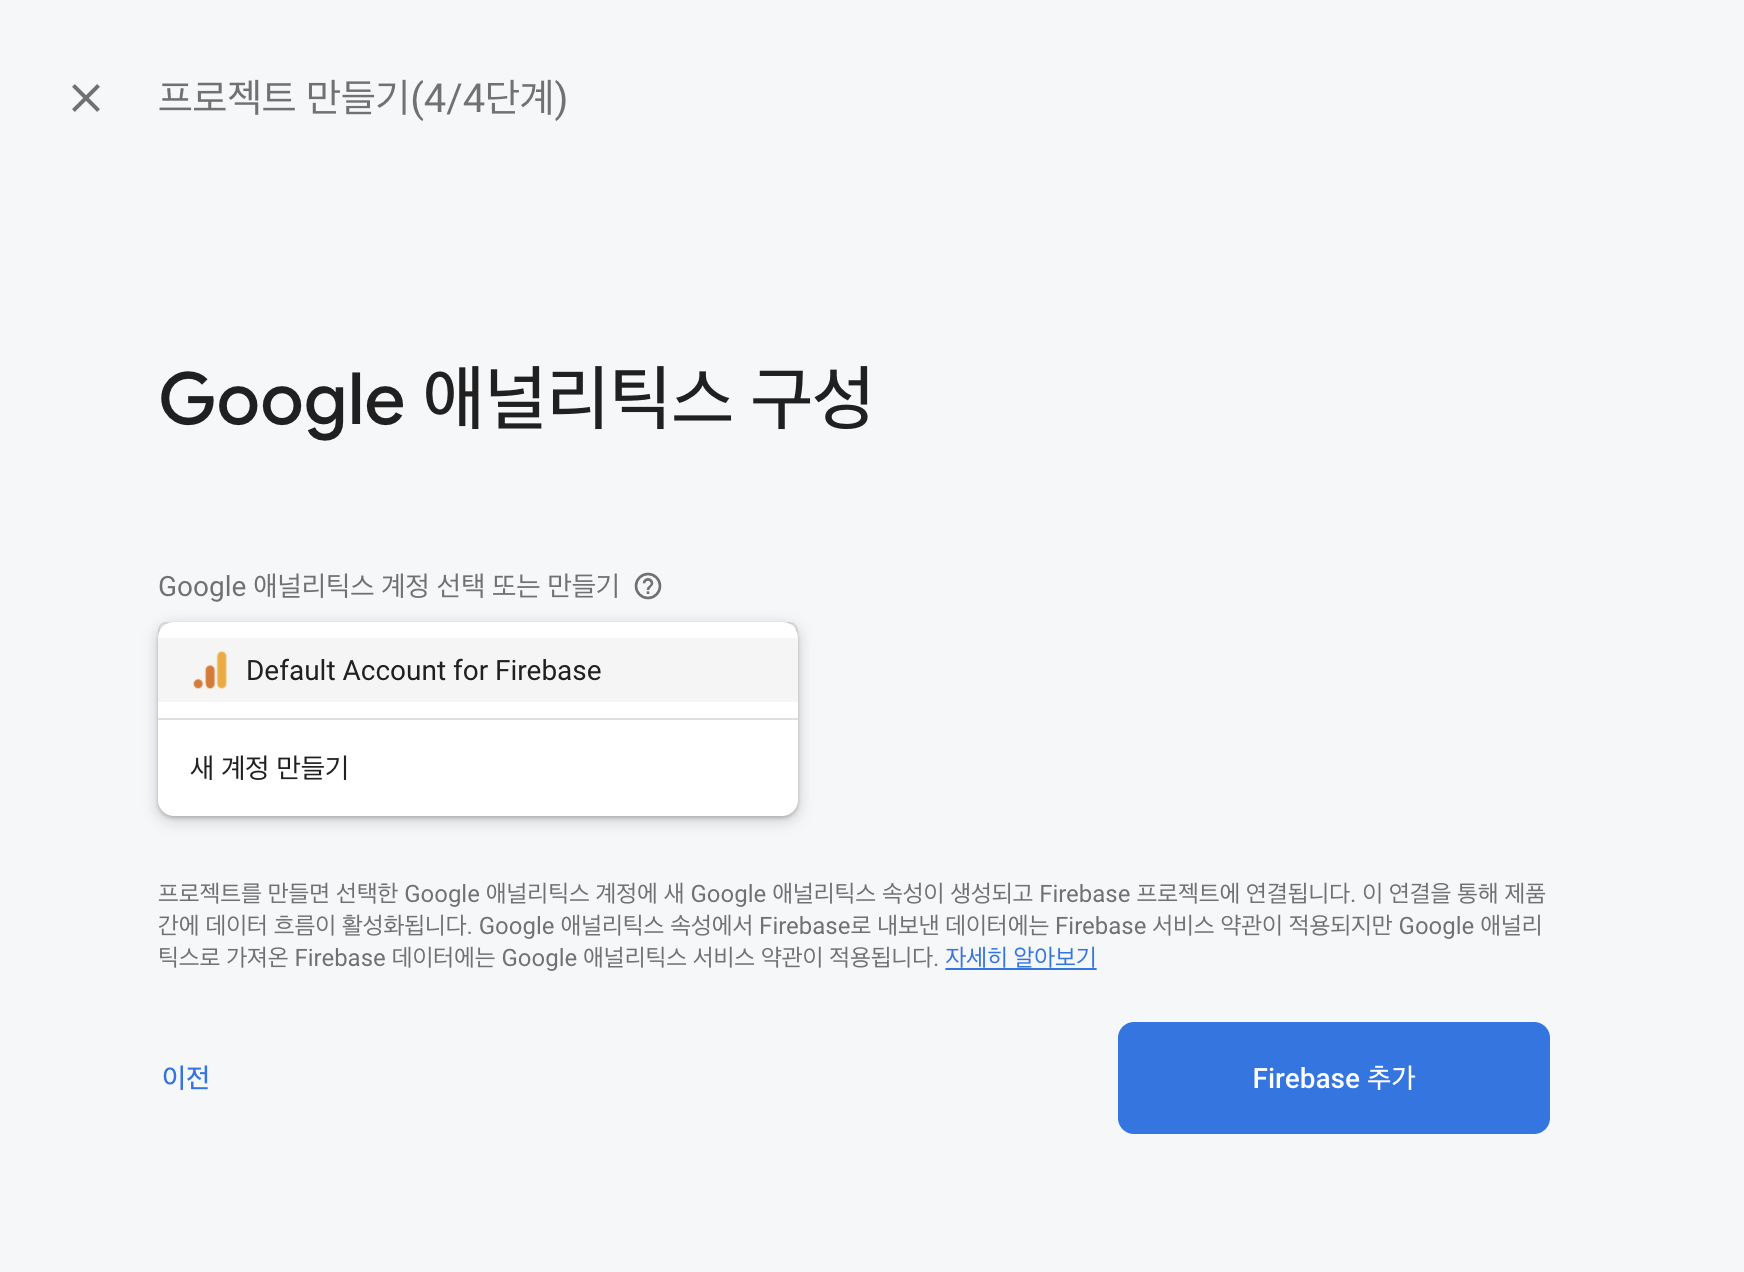The width and height of the screenshot is (1744, 1272).
Task: Click the Google 애널리틱스 구성 heading
Action: point(515,399)
